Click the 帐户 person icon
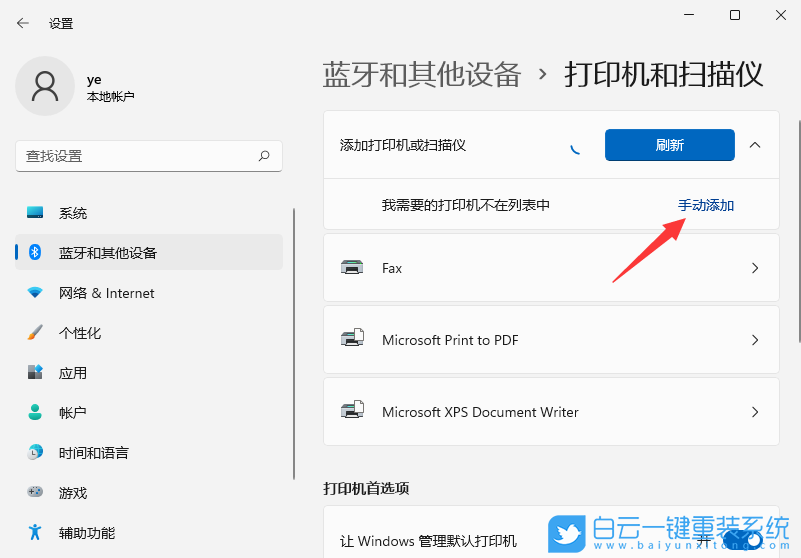 pyautogui.click(x=35, y=412)
